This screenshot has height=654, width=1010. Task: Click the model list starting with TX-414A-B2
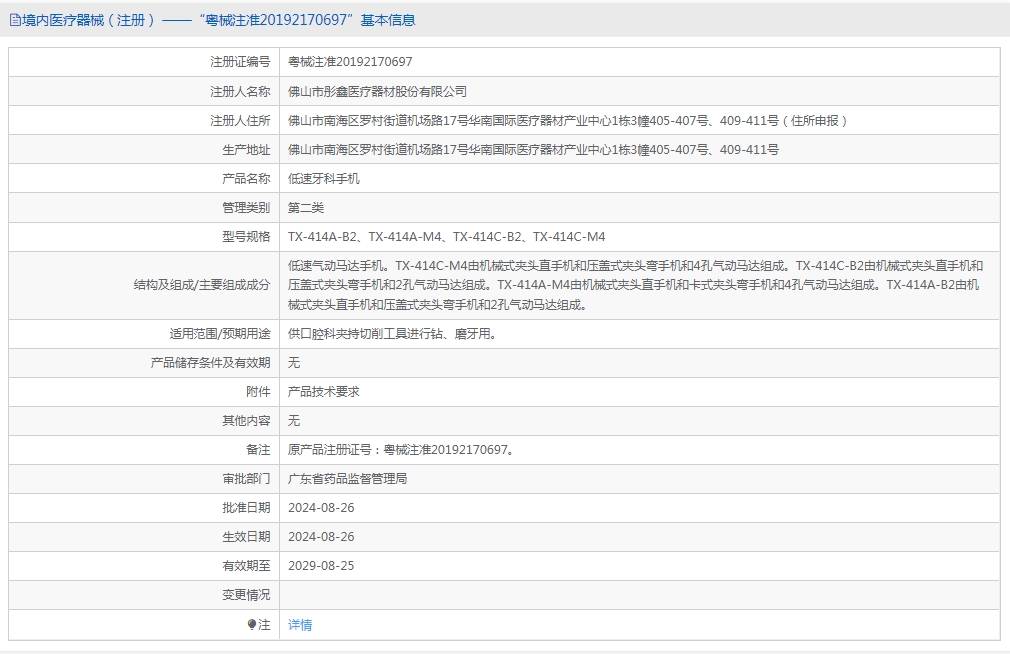coord(446,237)
